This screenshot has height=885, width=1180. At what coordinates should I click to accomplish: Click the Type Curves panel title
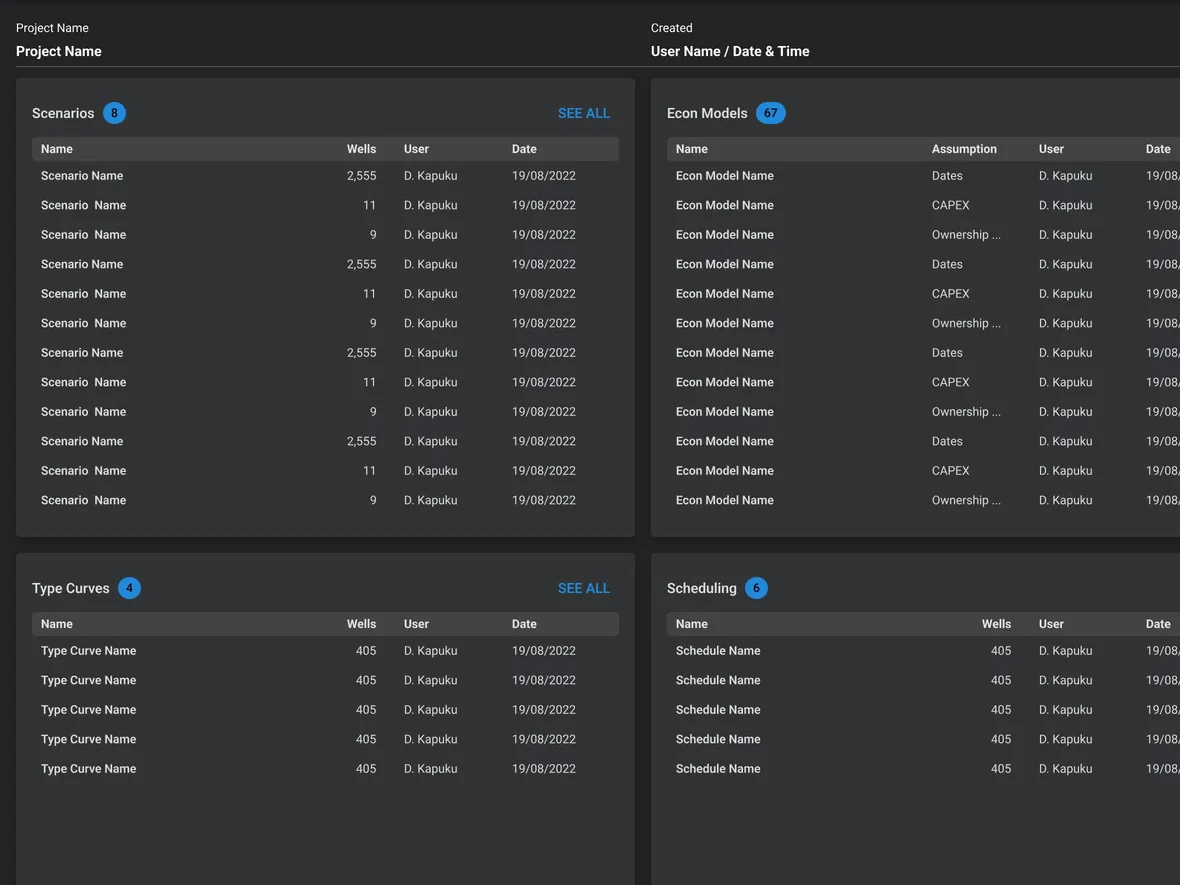point(71,588)
